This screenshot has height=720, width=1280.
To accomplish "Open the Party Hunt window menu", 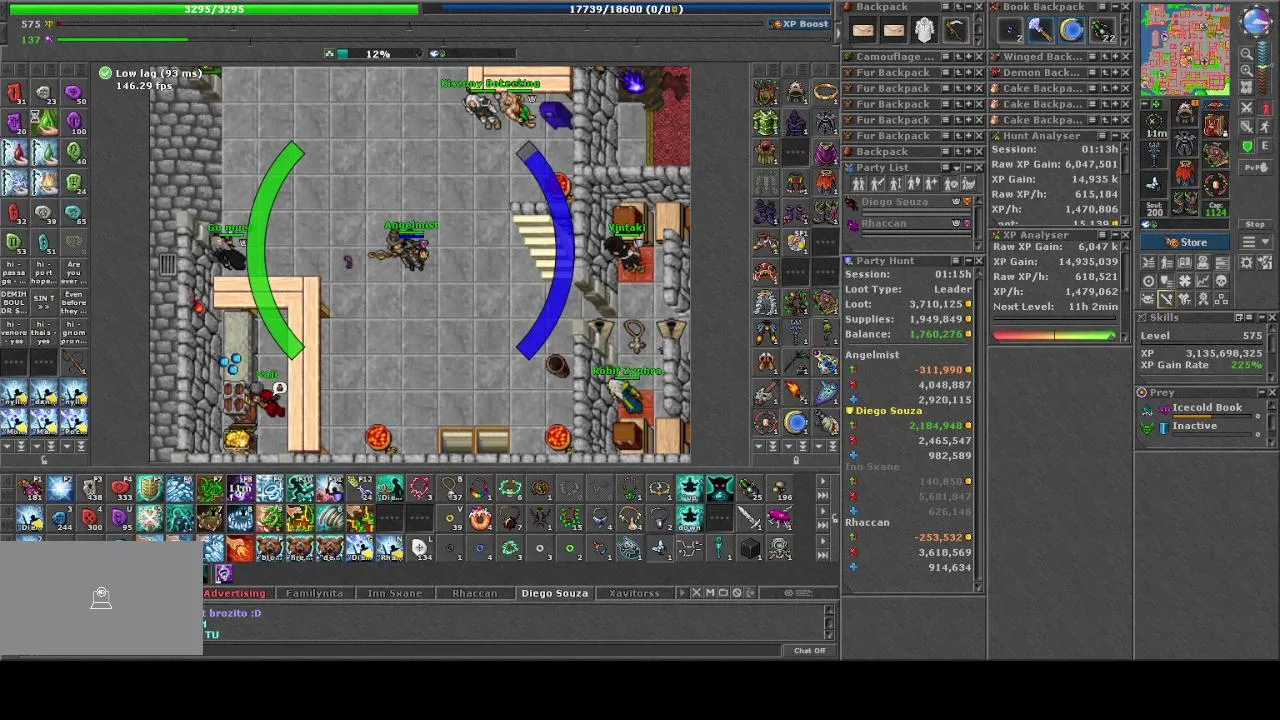I will coord(956,260).
